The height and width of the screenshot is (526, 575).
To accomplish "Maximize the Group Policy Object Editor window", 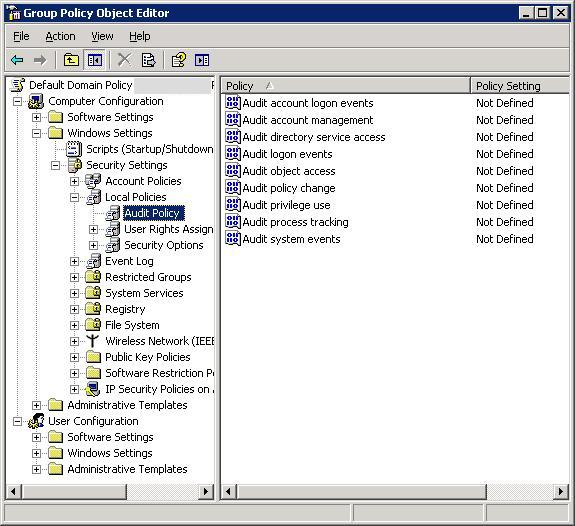I will (x=542, y=13).
